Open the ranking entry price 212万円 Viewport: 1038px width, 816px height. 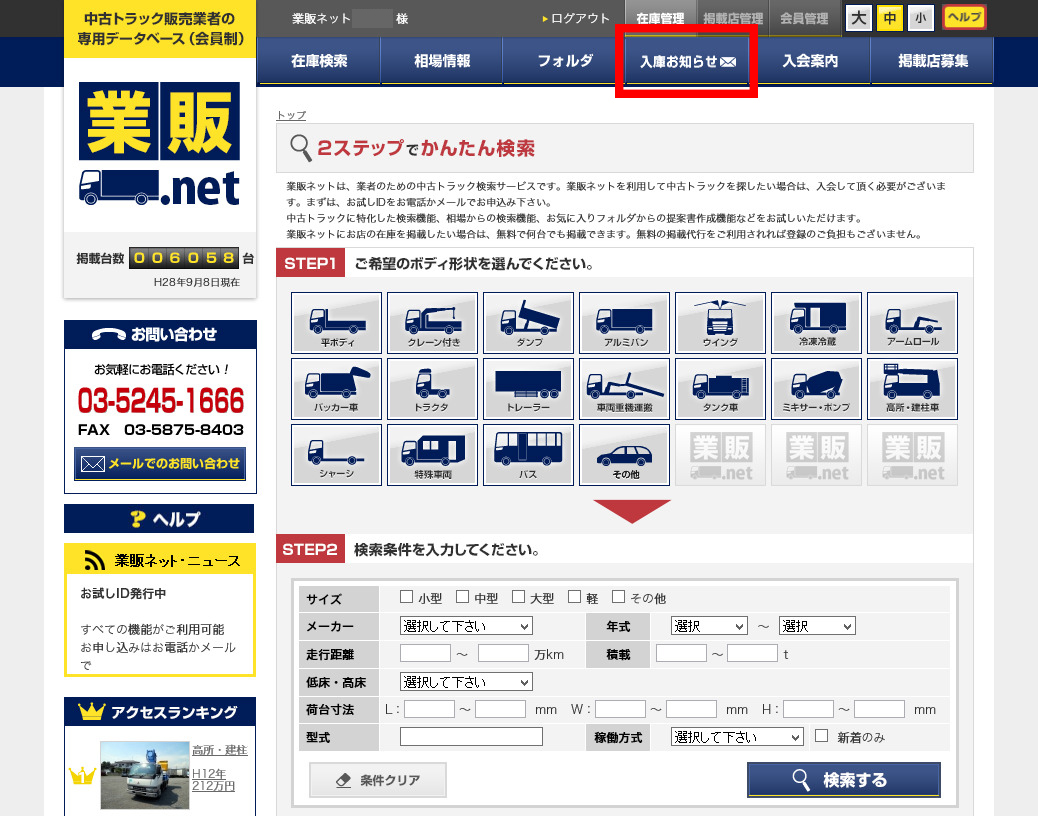213,786
